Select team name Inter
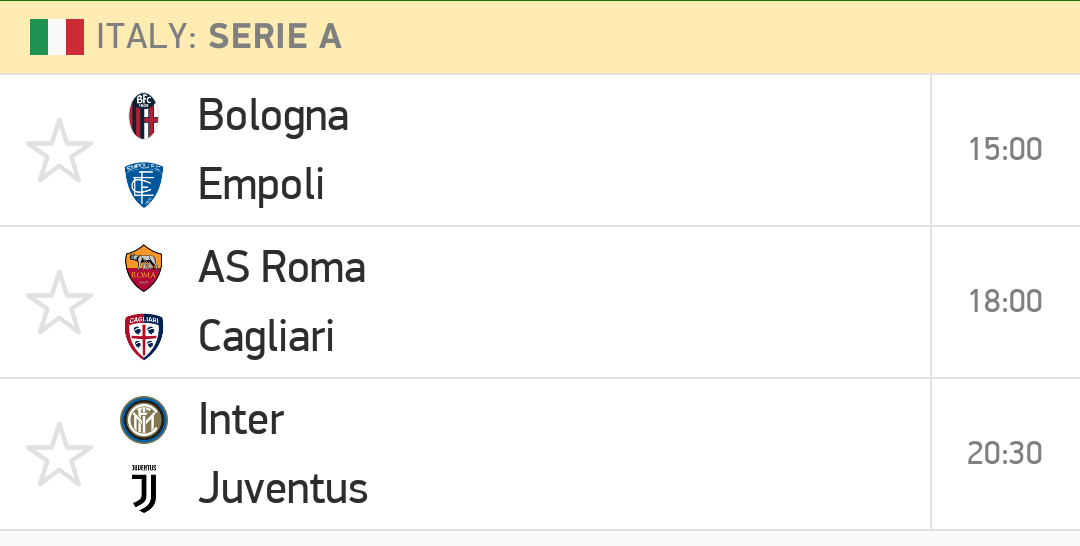This screenshot has width=1080, height=546. (241, 419)
